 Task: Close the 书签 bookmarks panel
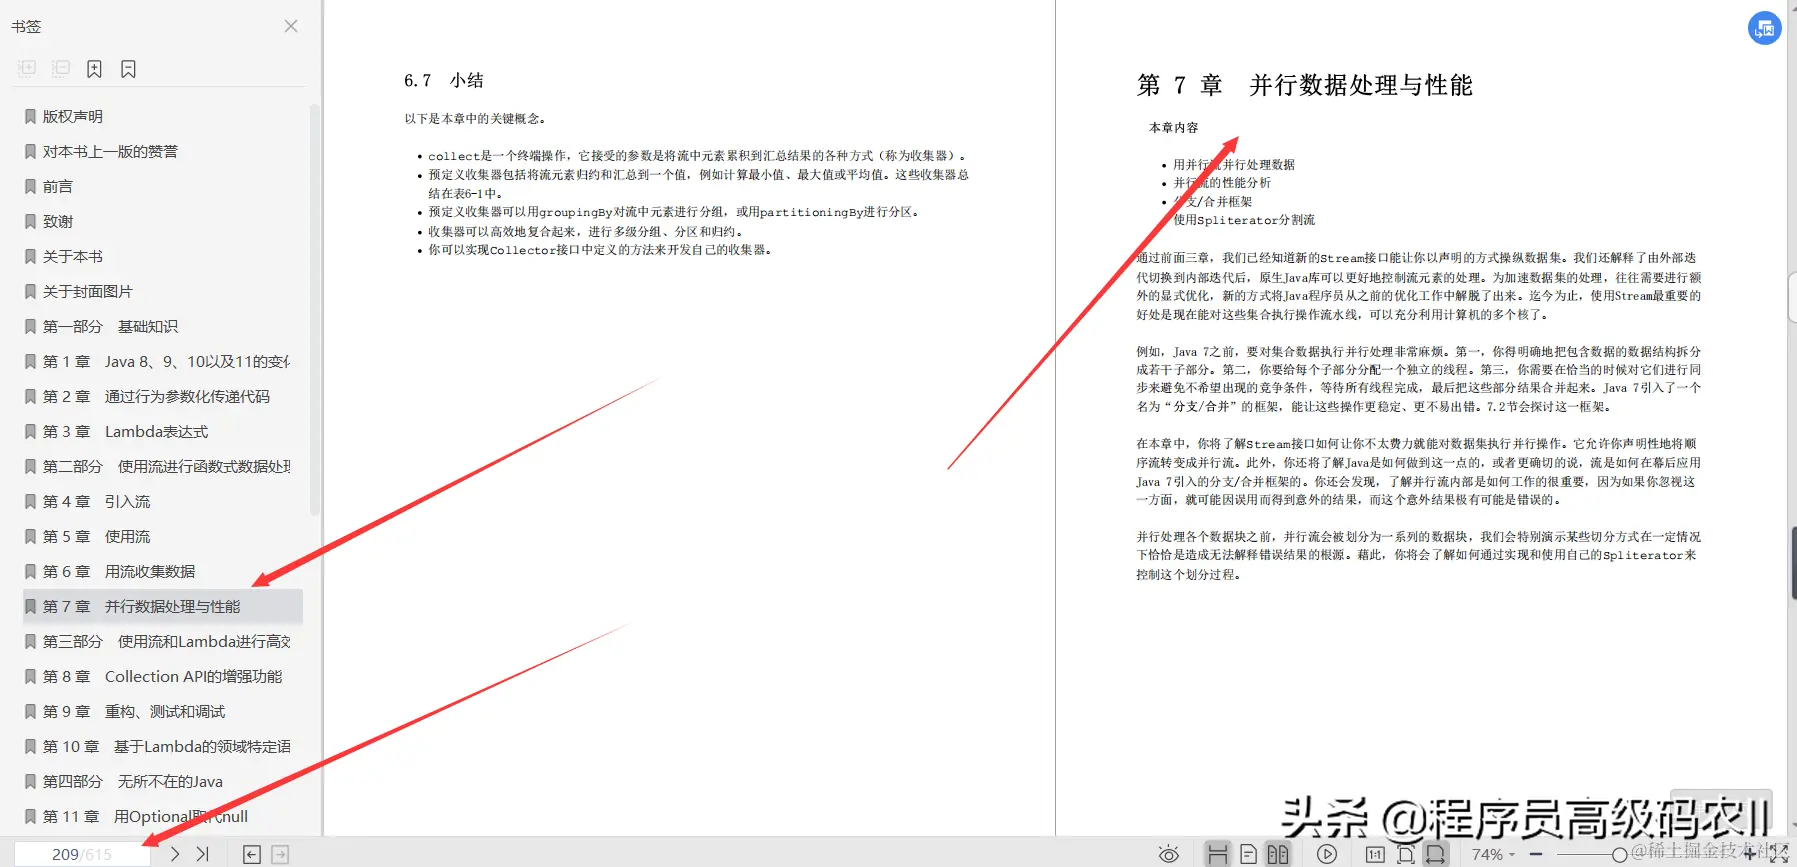(x=291, y=26)
